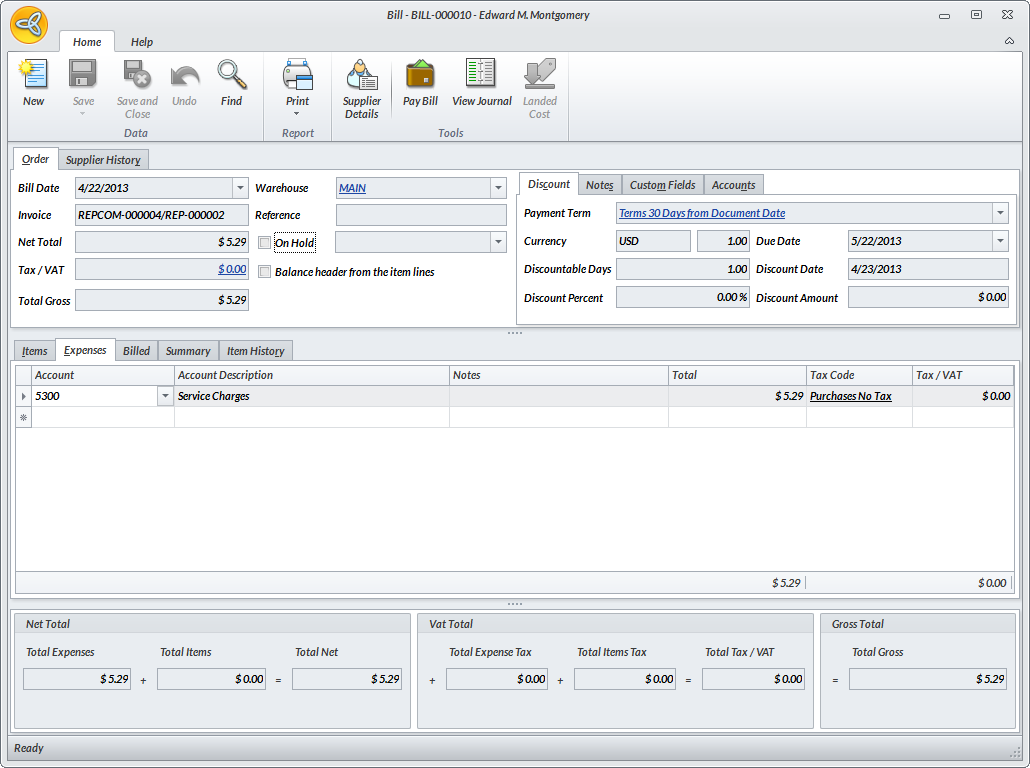Check Balance header from the item lines

(x=265, y=271)
